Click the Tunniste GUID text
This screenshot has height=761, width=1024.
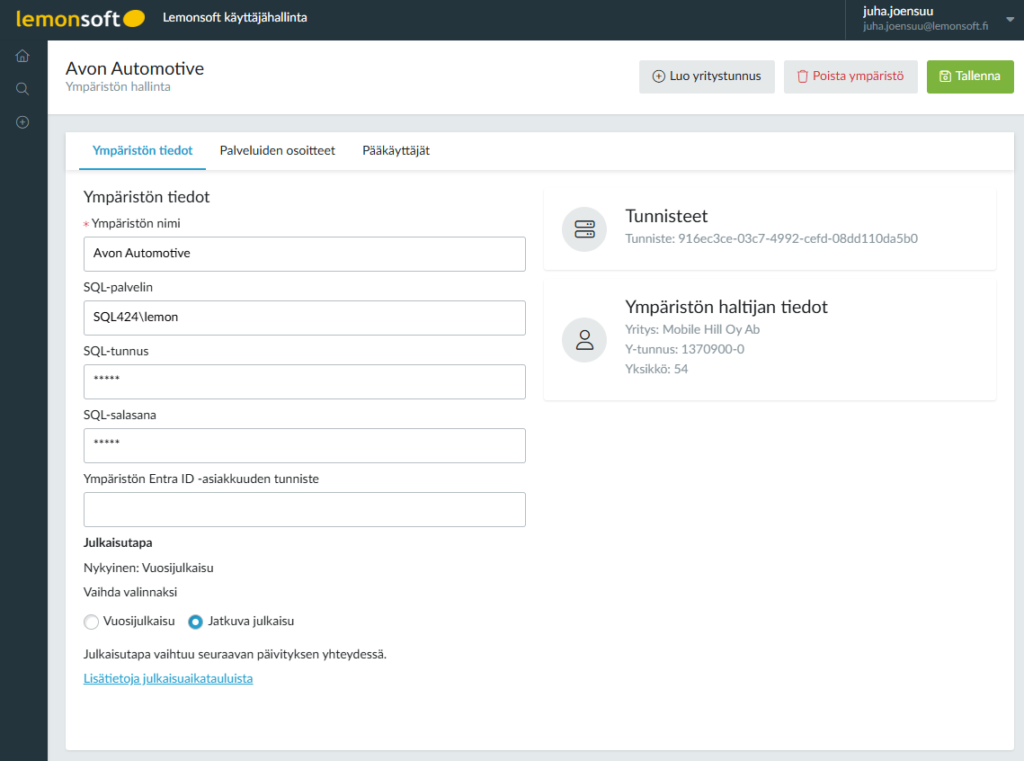[771, 238]
